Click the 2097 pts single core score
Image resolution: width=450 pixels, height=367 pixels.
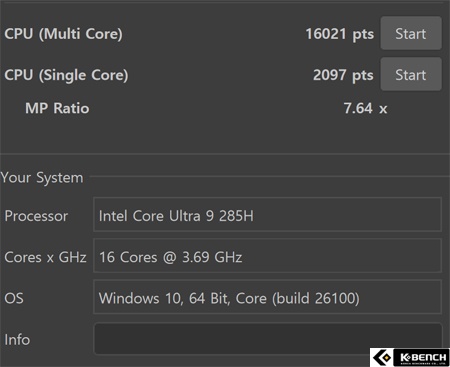click(343, 75)
